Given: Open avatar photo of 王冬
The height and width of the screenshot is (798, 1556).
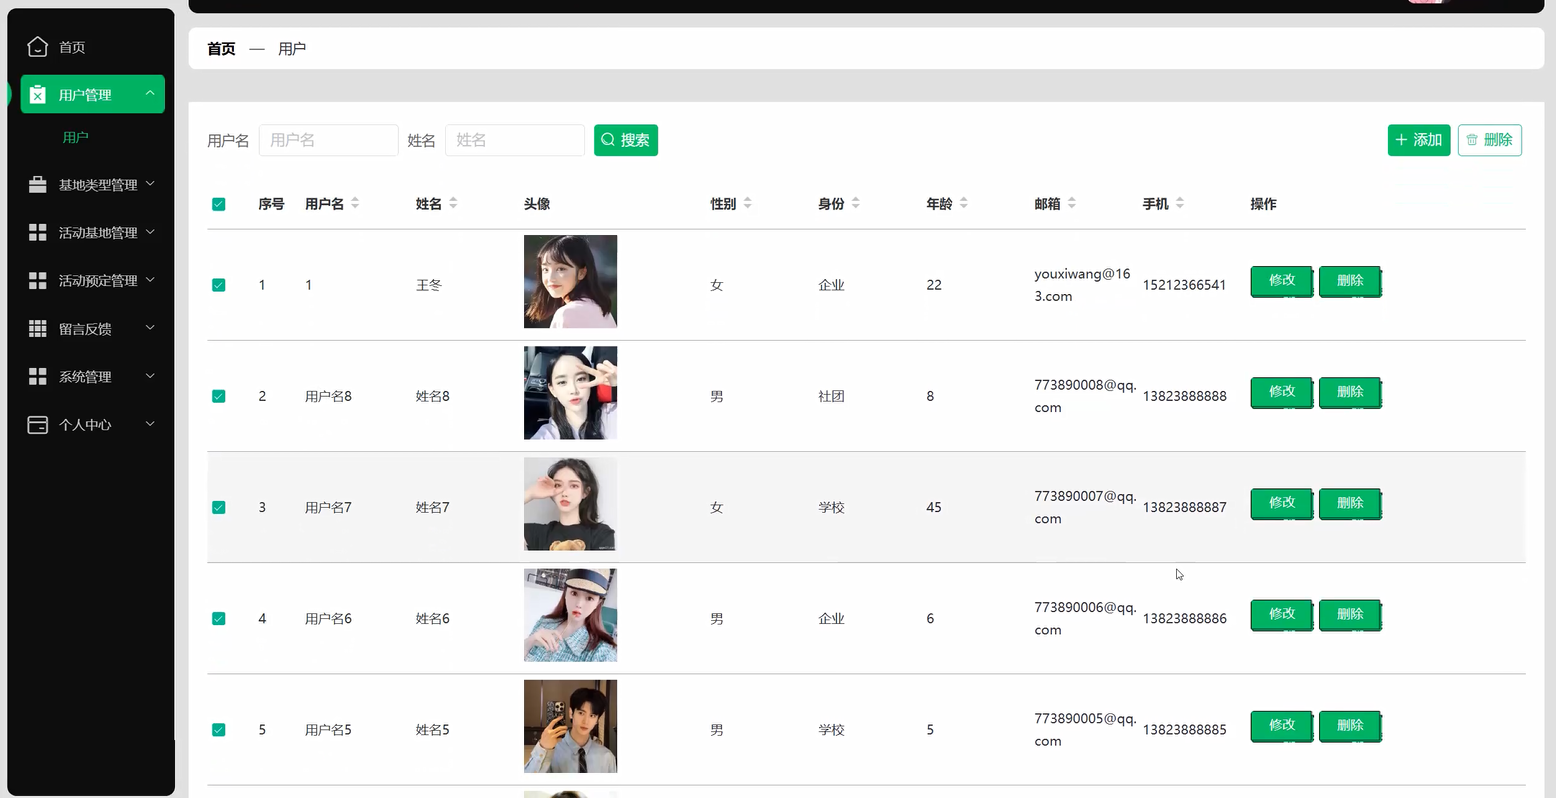Looking at the screenshot, I should click(570, 281).
